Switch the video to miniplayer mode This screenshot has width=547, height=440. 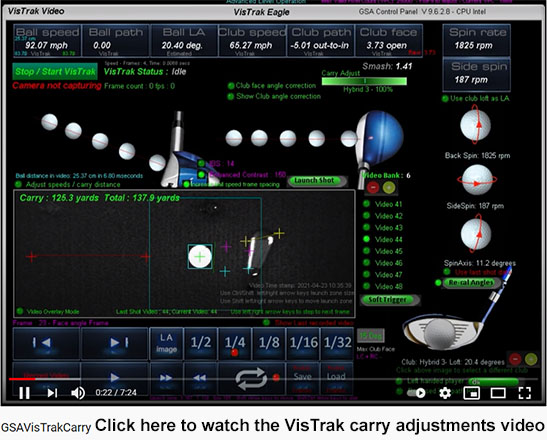point(471,393)
